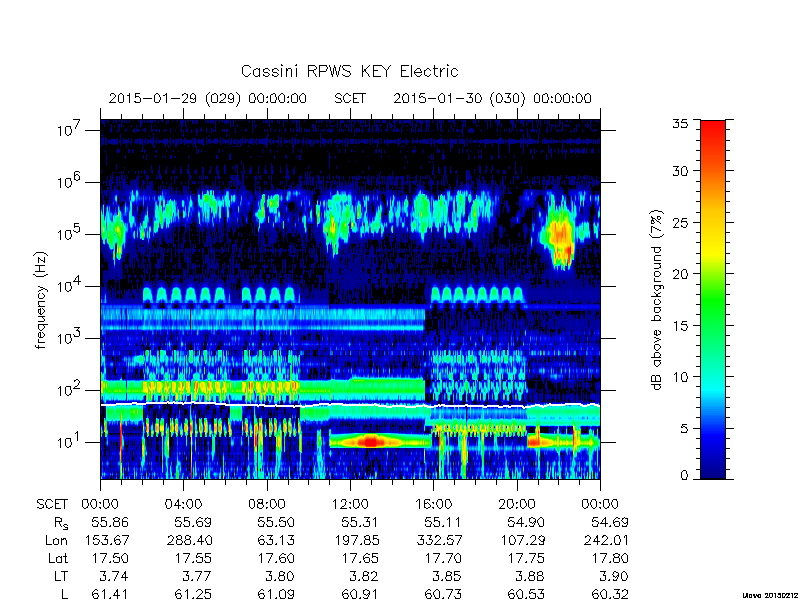Viewport: 800px width, 600px height.
Task: Click the 'frequency (Hz)' y-axis label
Action: tap(41, 300)
